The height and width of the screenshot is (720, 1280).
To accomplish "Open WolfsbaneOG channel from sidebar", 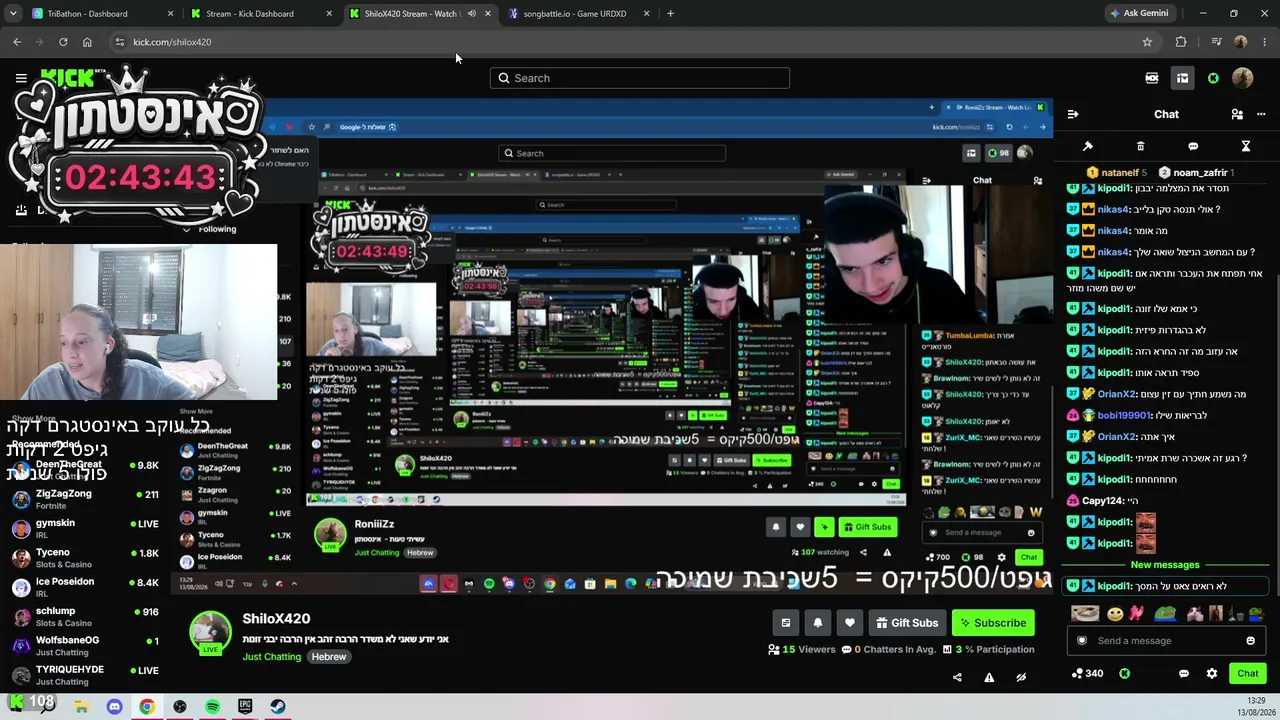I will 84,646.
